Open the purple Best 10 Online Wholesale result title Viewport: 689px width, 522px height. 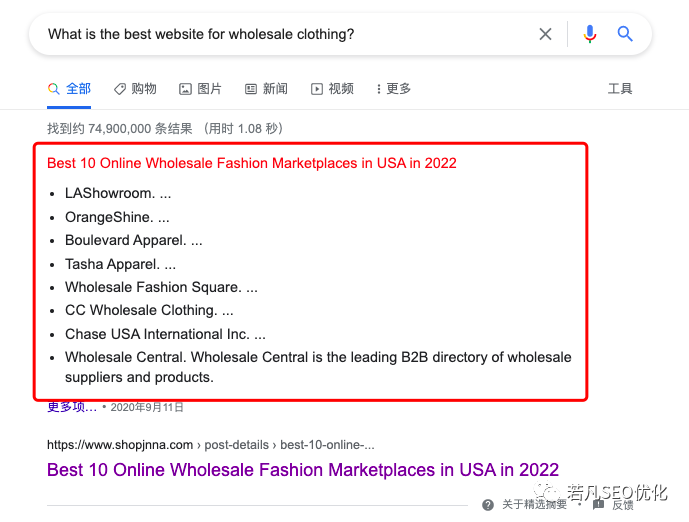point(303,470)
